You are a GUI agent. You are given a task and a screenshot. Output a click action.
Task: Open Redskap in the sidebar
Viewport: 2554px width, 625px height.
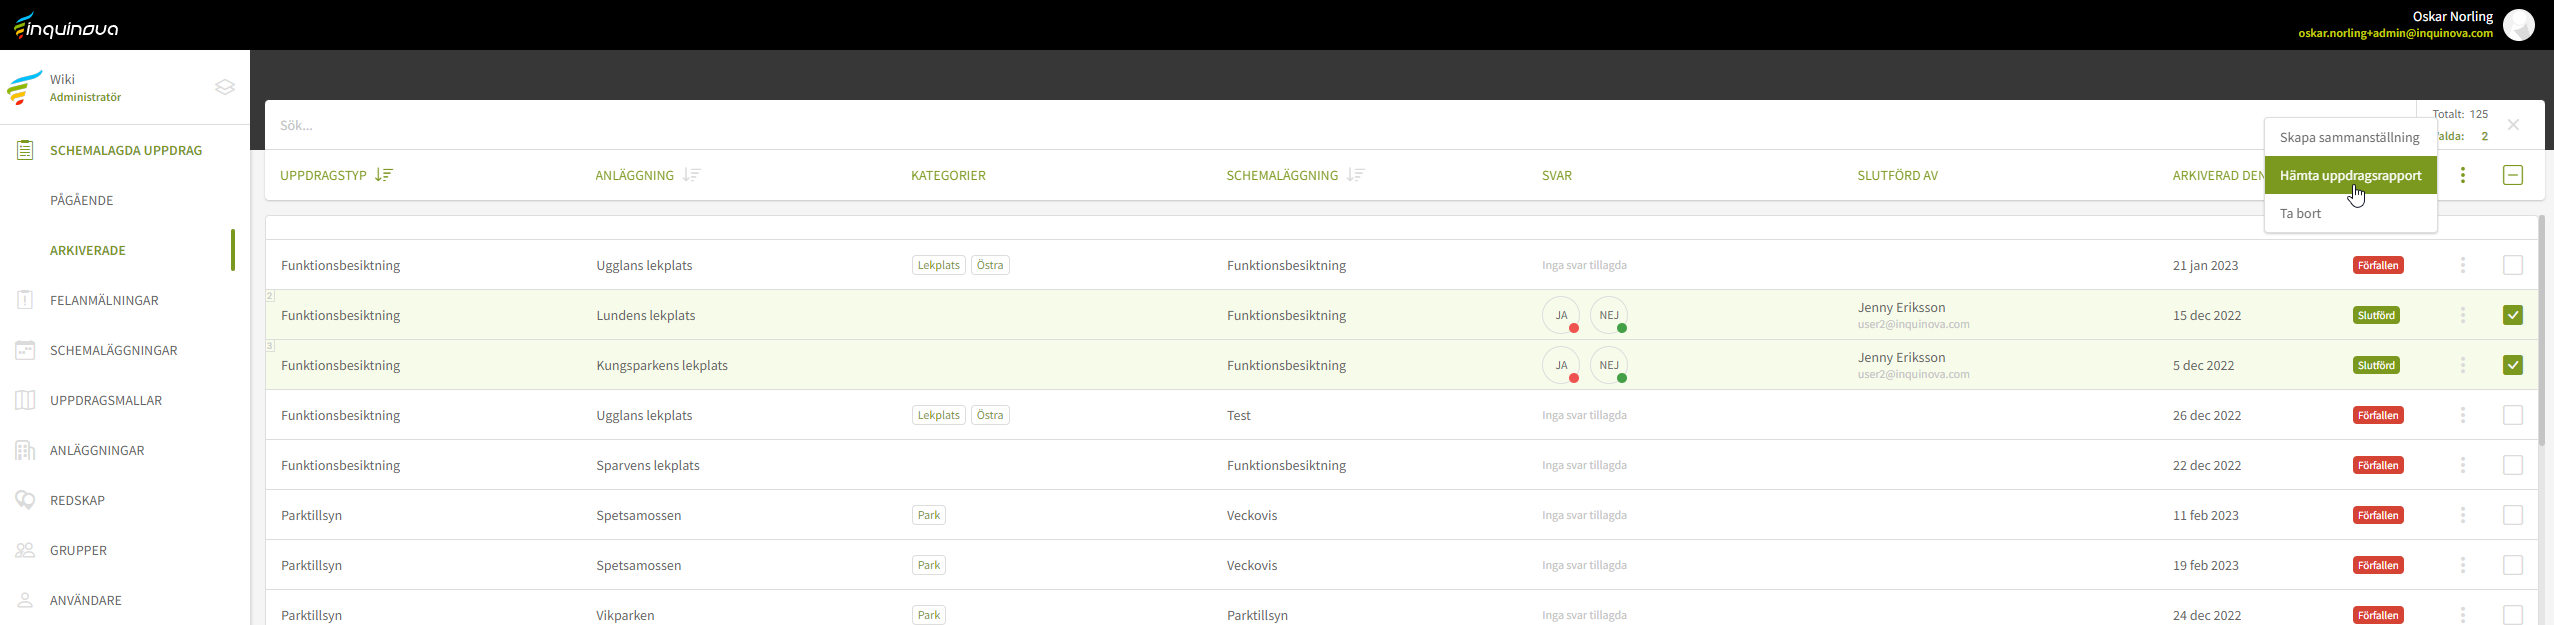(77, 500)
